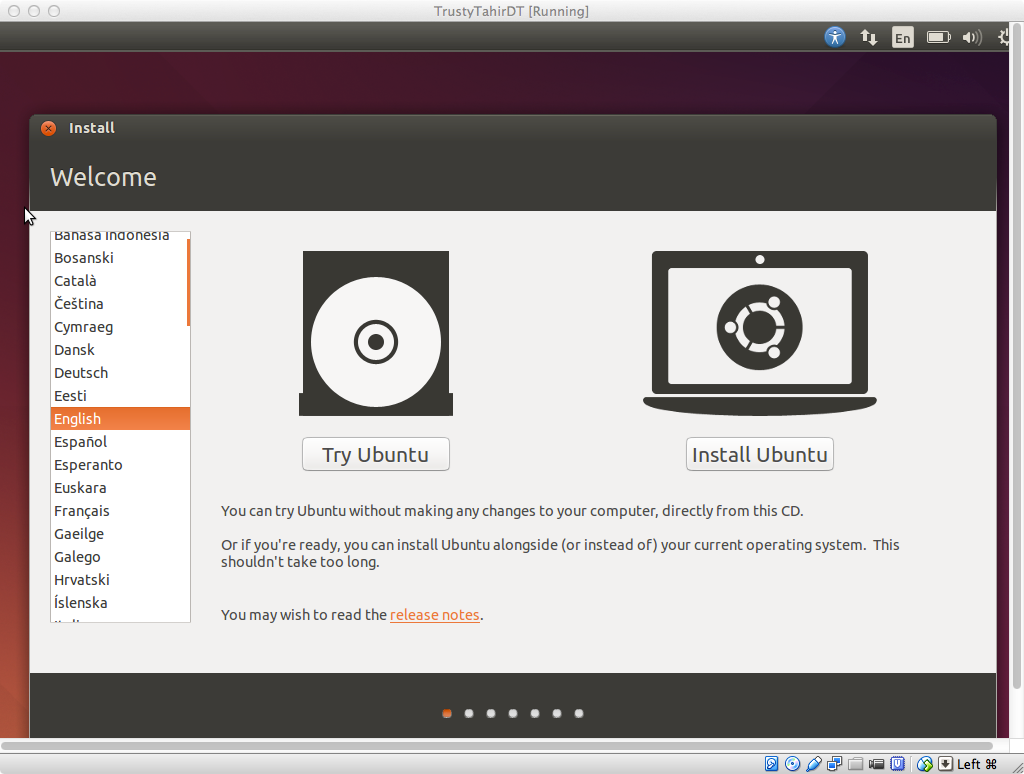
Task: Select Euskara in the language list
Action: (x=120, y=488)
